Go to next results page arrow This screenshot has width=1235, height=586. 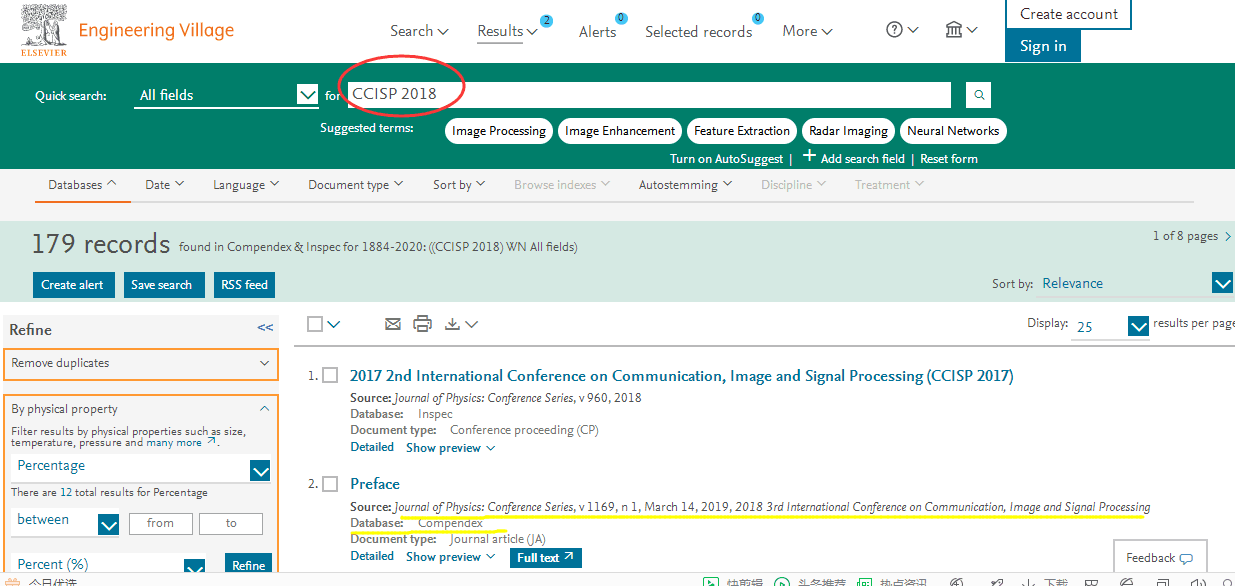coord(1228,236)
